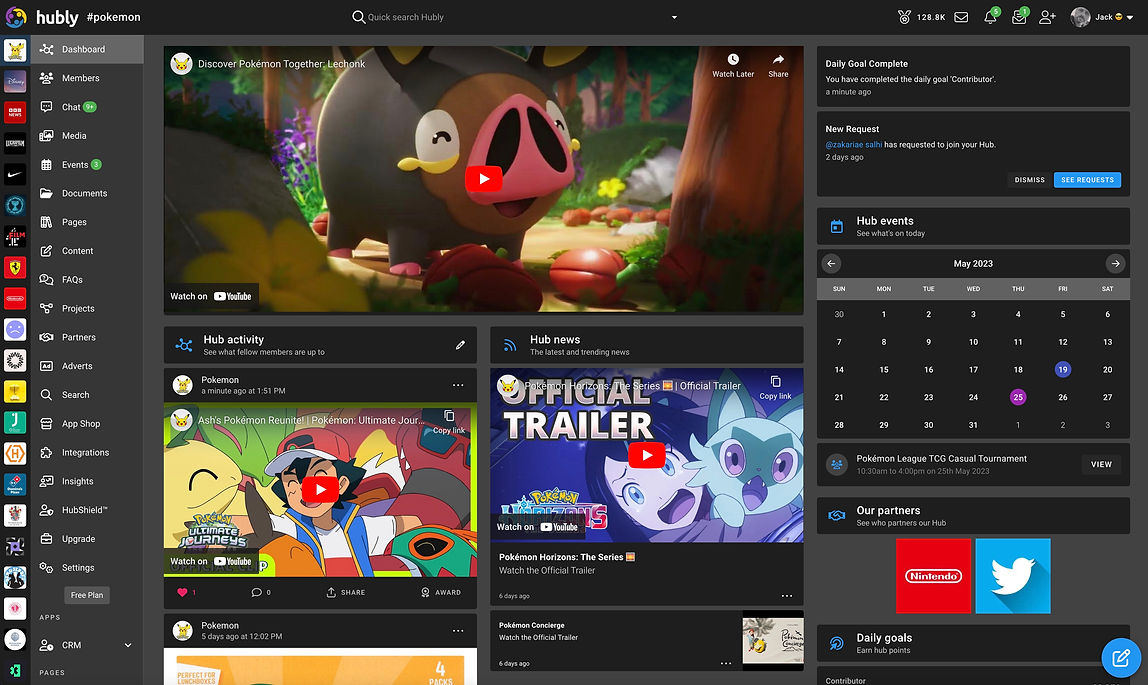View the Pokémon League TCG Tournament event
This screenshot has height=685, width=1148.
pos(1101,465)
